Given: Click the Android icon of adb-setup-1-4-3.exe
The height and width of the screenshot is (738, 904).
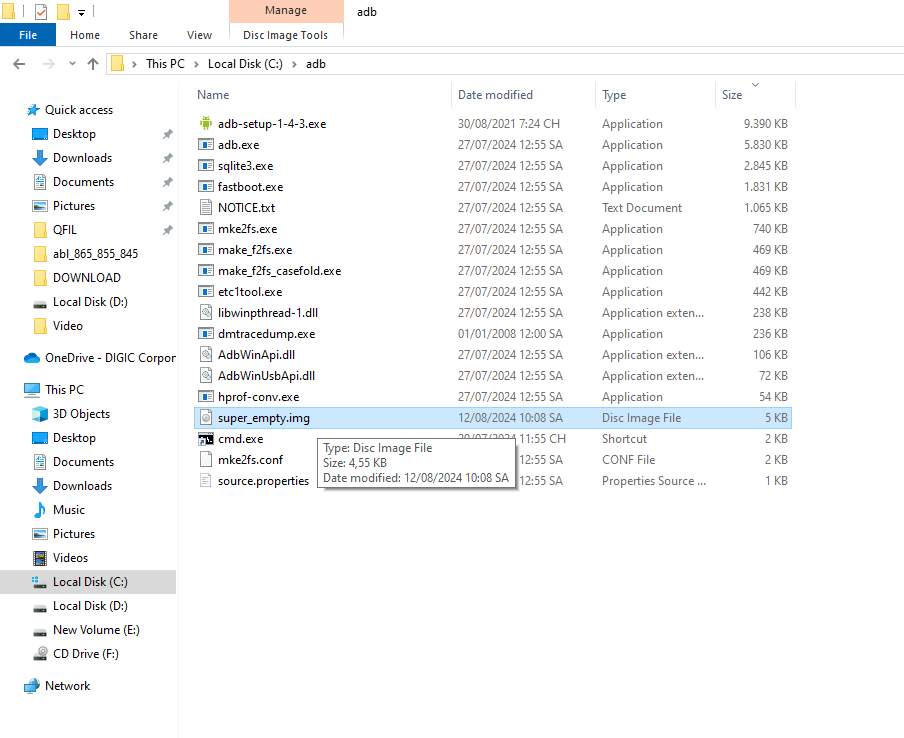Looking at the screenshot, I should pyautogui.click(x=206, y=124).
